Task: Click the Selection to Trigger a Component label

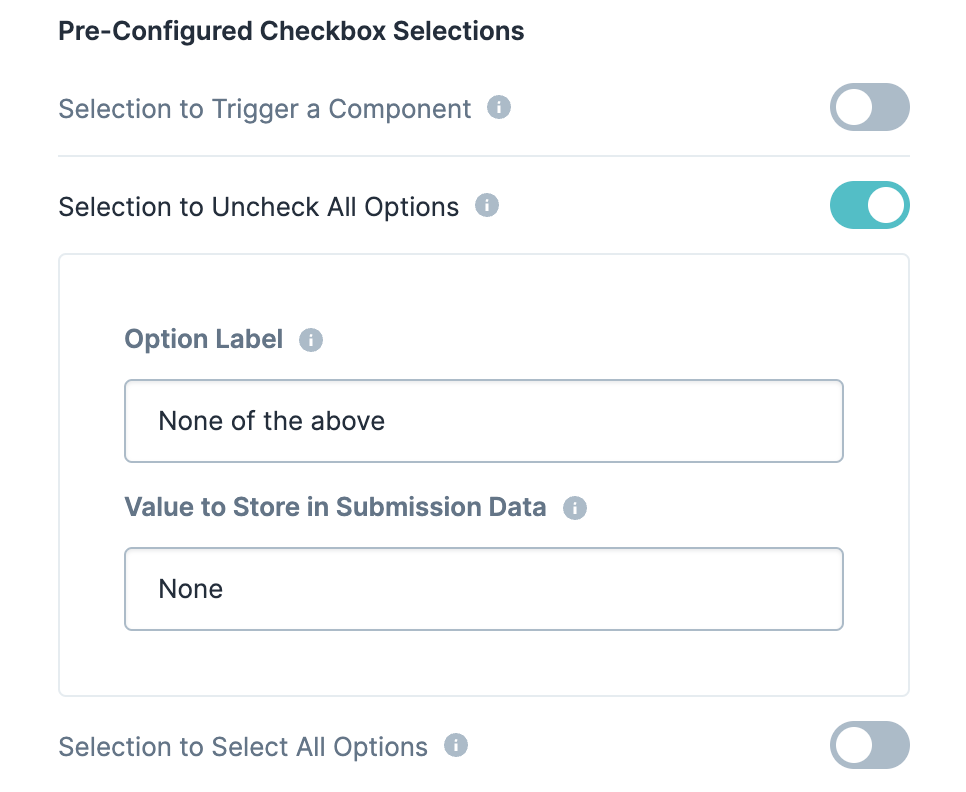Action: pyautogui.click(x=265, y=109)
